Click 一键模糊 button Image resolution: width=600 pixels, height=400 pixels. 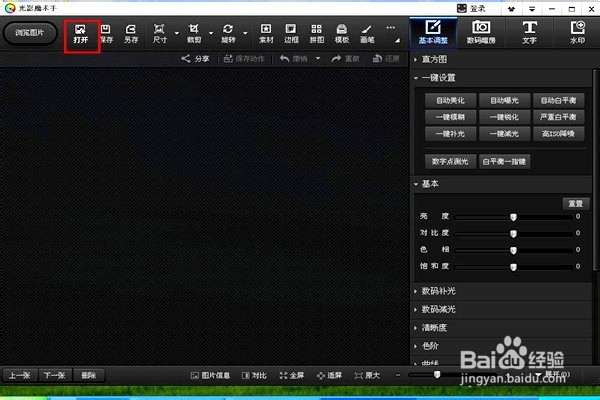pos(450,117)
